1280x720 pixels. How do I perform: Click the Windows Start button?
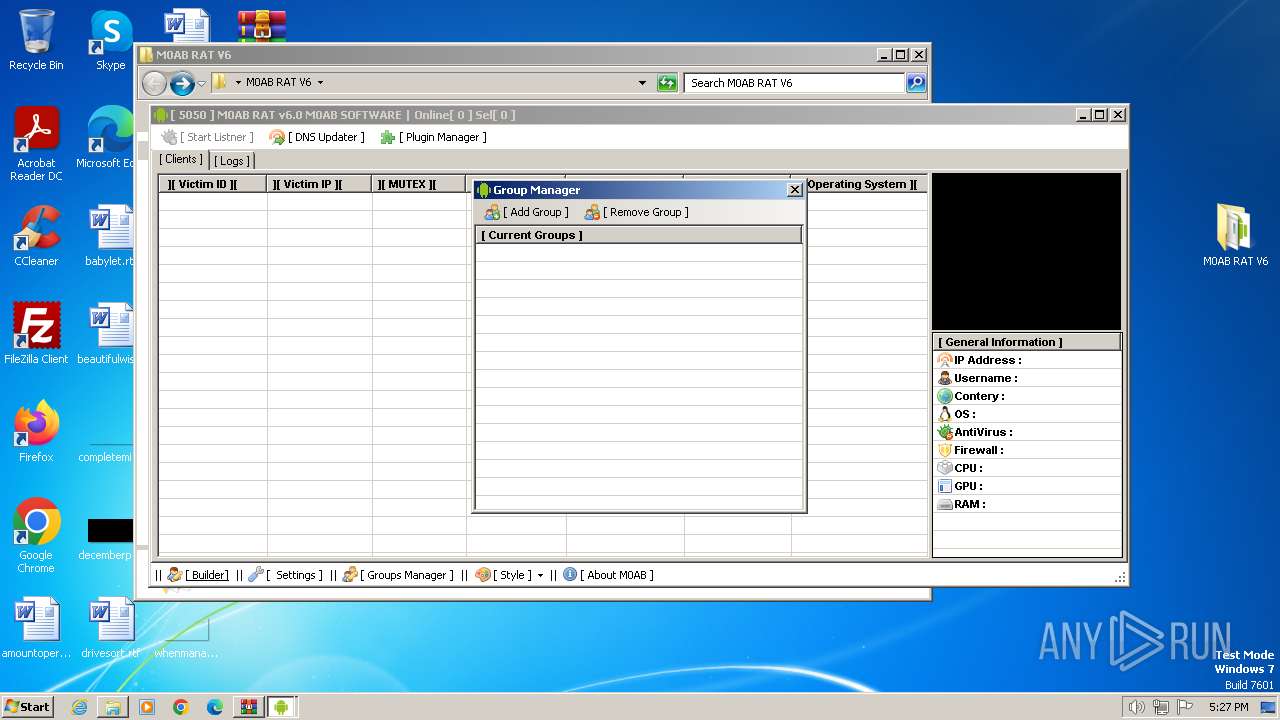tap(27, 706)
